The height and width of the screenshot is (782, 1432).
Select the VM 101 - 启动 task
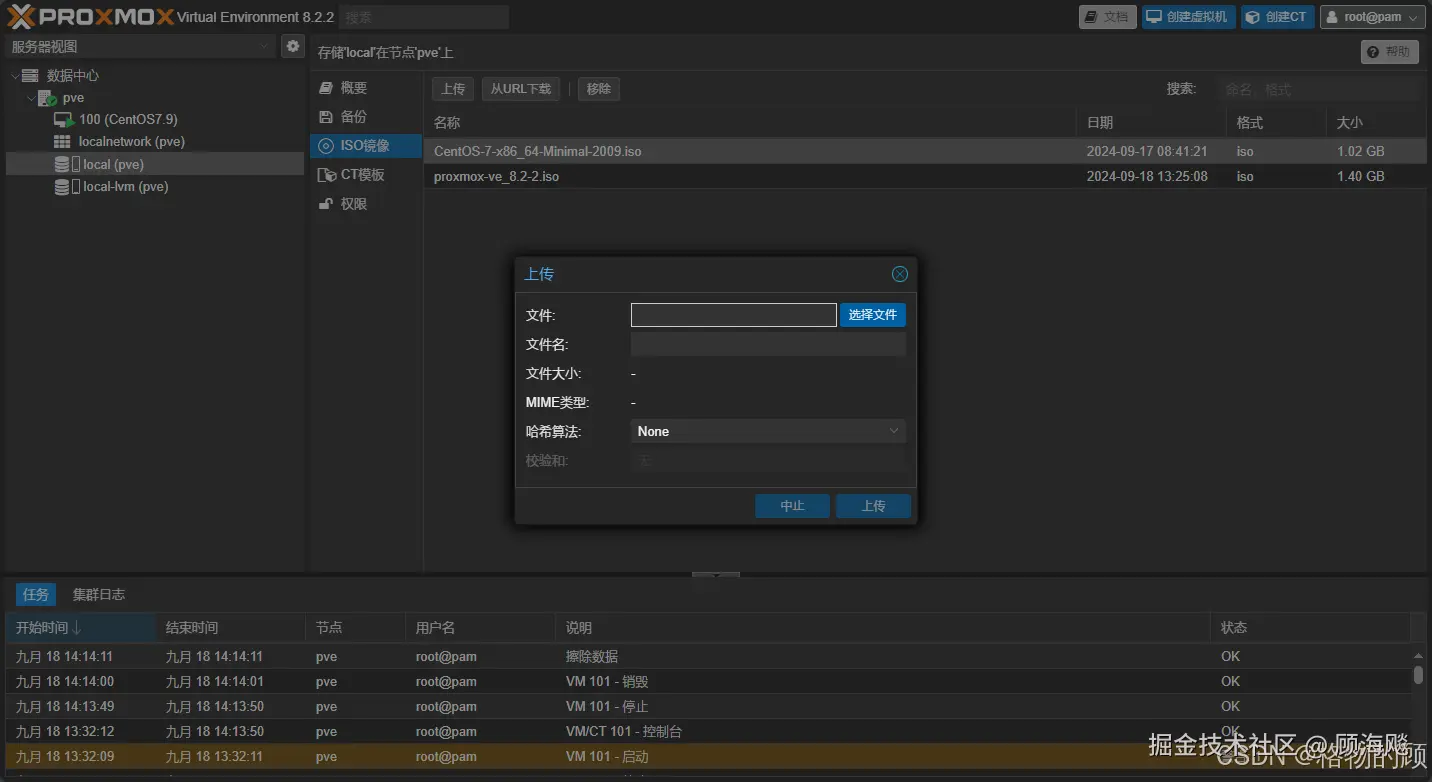[708, 757]
